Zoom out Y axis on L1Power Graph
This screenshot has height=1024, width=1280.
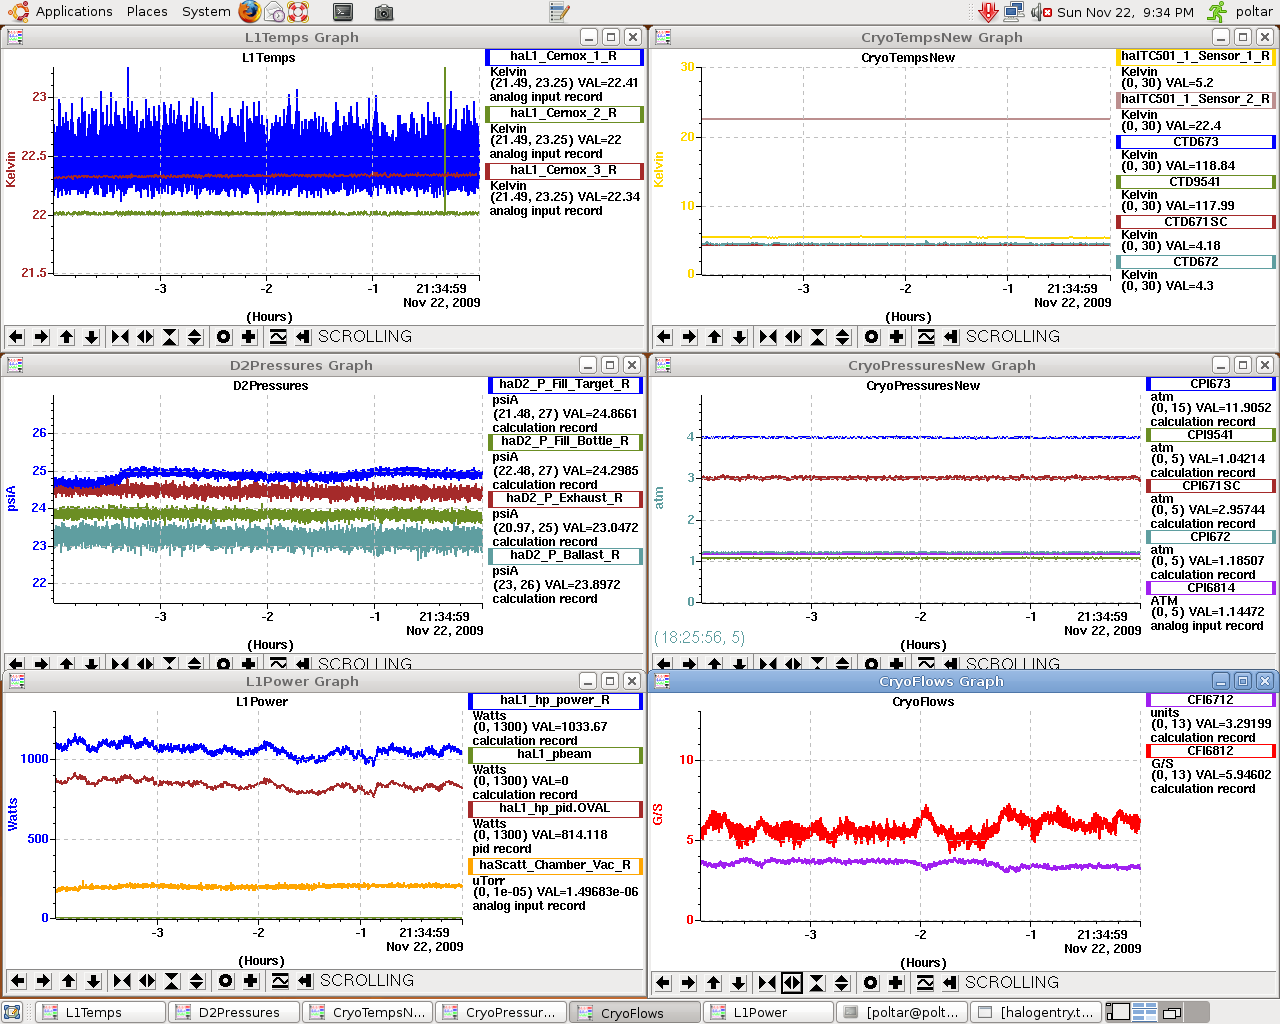(x=197, y=981)
